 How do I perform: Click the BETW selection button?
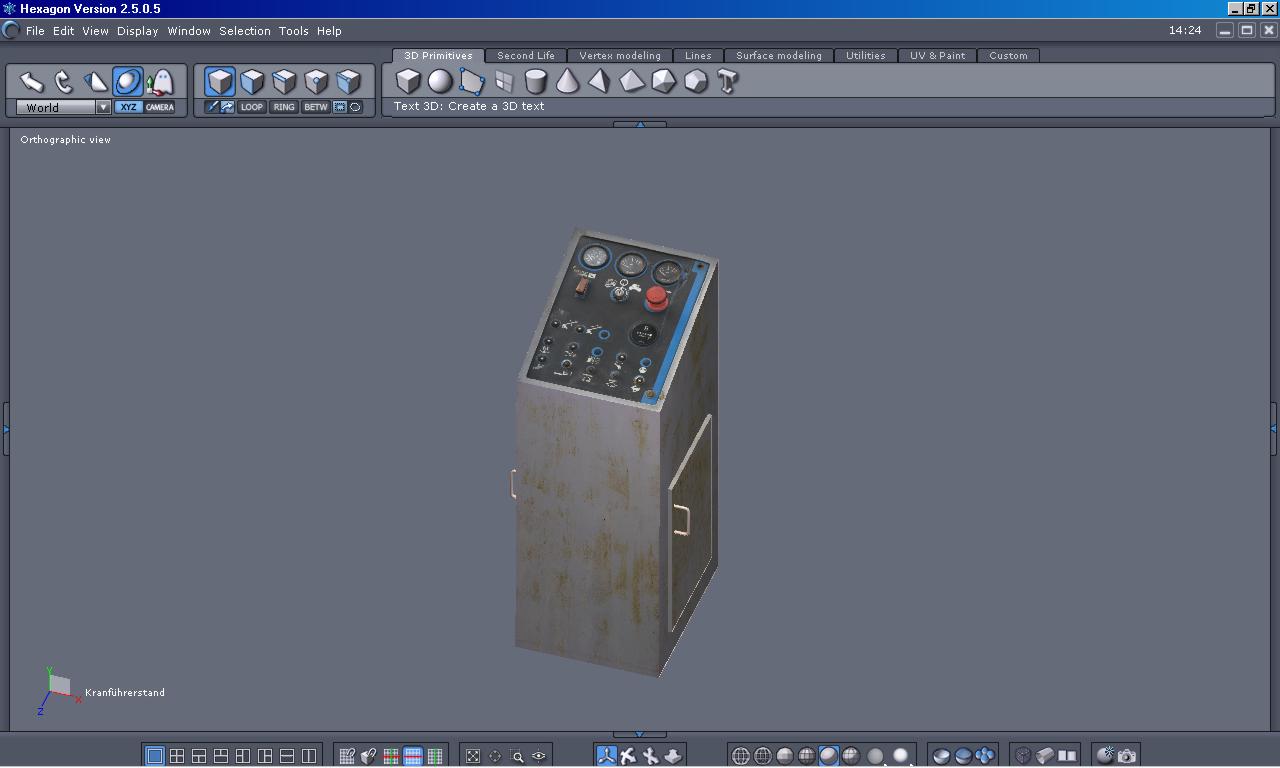point(316,107)
